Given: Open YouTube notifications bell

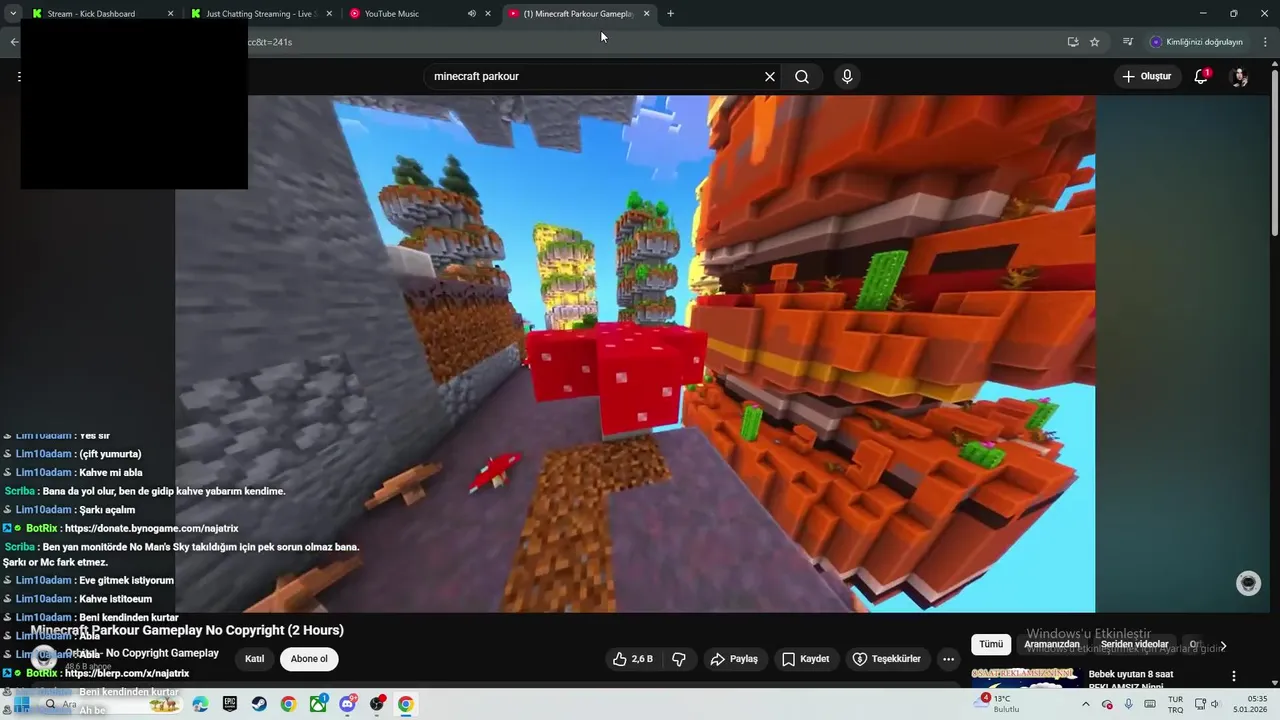Looking at the screenshot, I should (1202, 76).
